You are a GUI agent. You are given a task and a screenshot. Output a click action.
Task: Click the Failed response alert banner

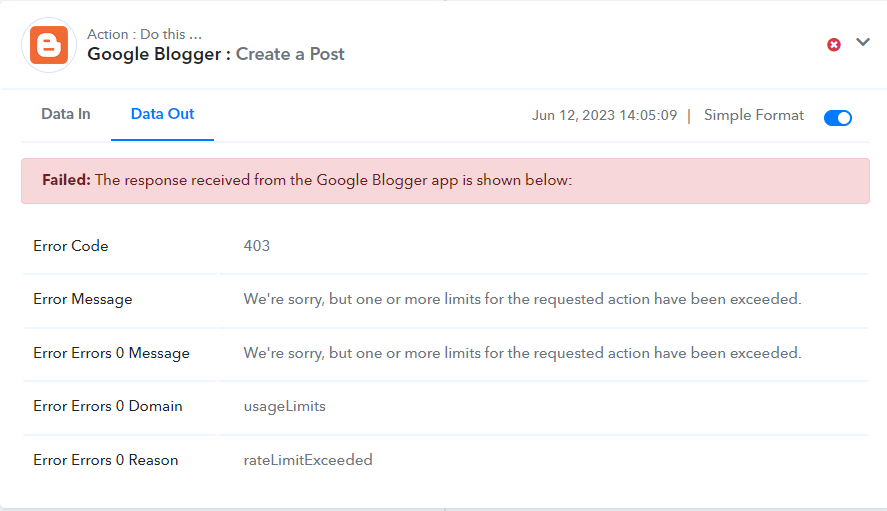pyautogui.click(x=445, y=181)
